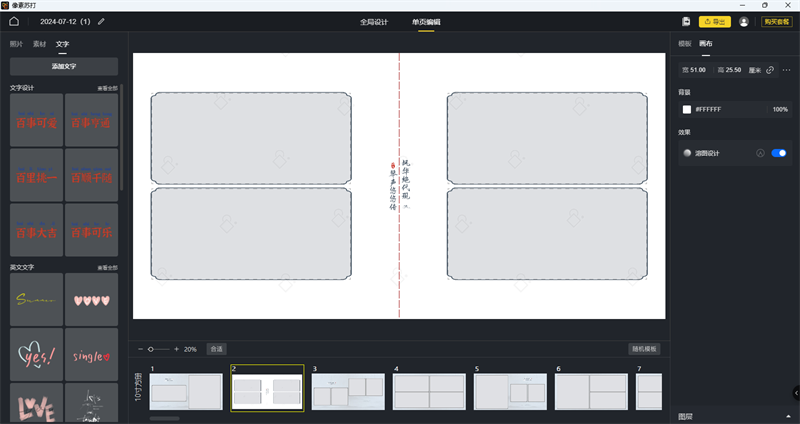
Task: Click the 添加文字 button
Action: point(64,66)
